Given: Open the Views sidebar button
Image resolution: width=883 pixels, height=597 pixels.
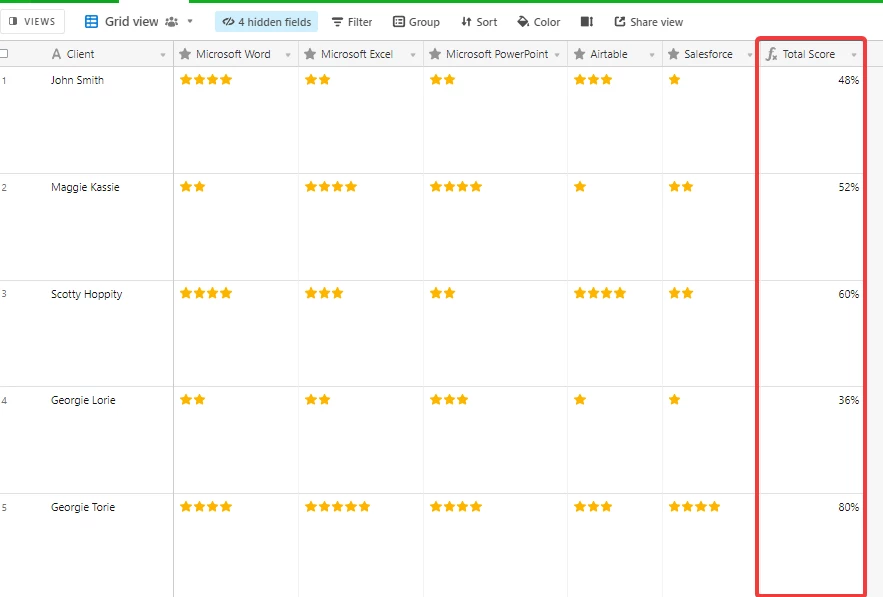Looking at the screenshot, I should pyautogui.click(x=32, y=21).
